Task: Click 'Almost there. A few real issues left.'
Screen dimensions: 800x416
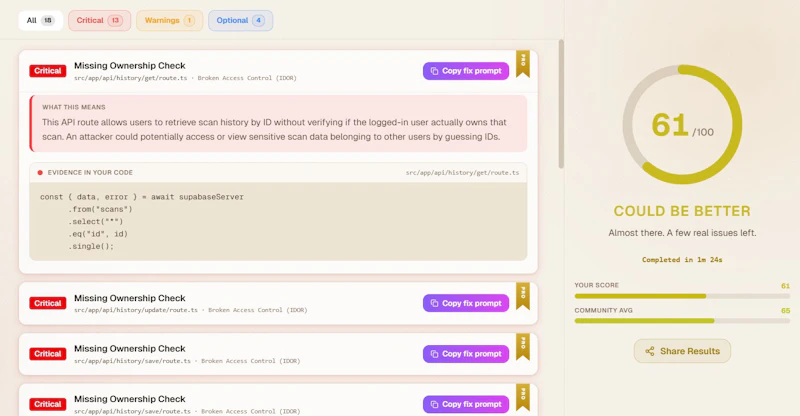Action: (682, 233)
